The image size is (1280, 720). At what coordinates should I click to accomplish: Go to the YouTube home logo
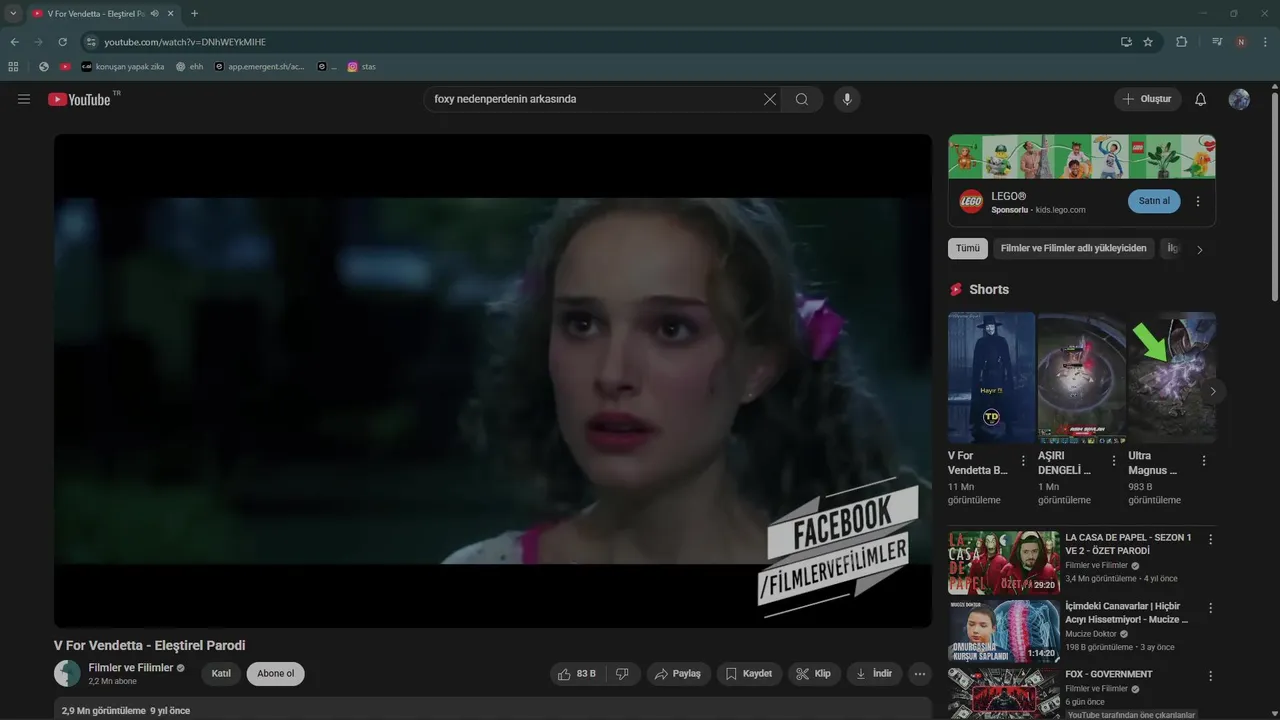79,99
